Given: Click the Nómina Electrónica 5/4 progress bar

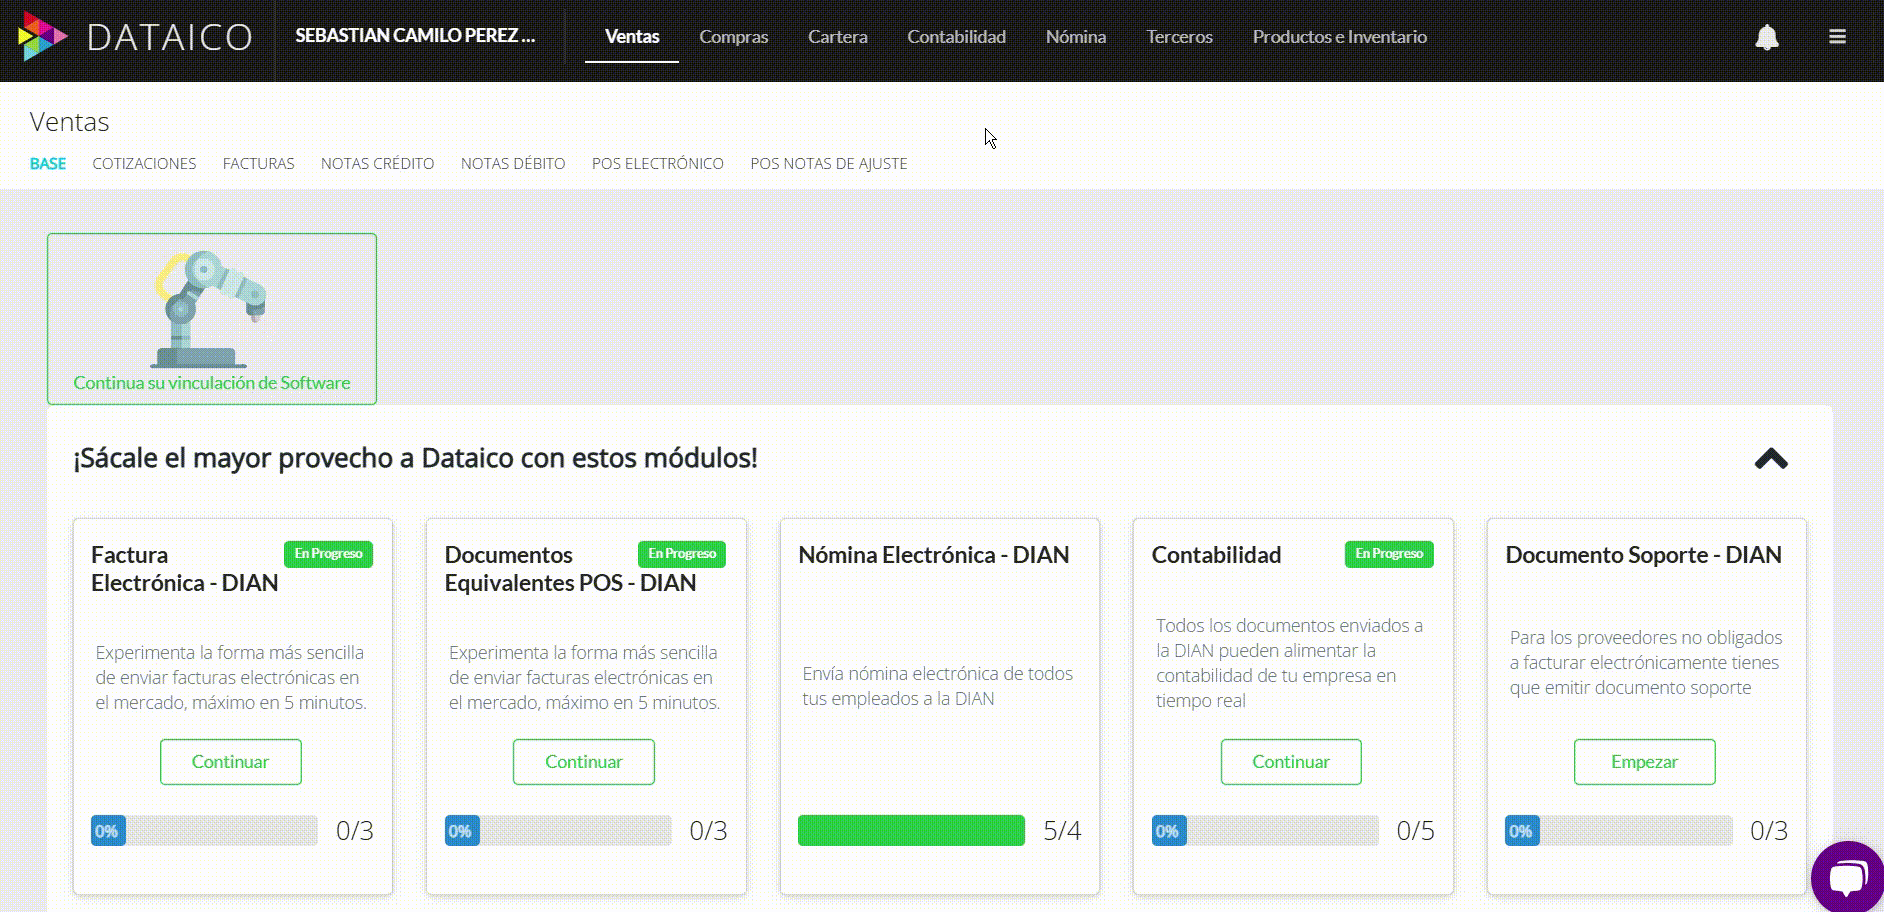Looking at the screenshot, I should (910, 830).
